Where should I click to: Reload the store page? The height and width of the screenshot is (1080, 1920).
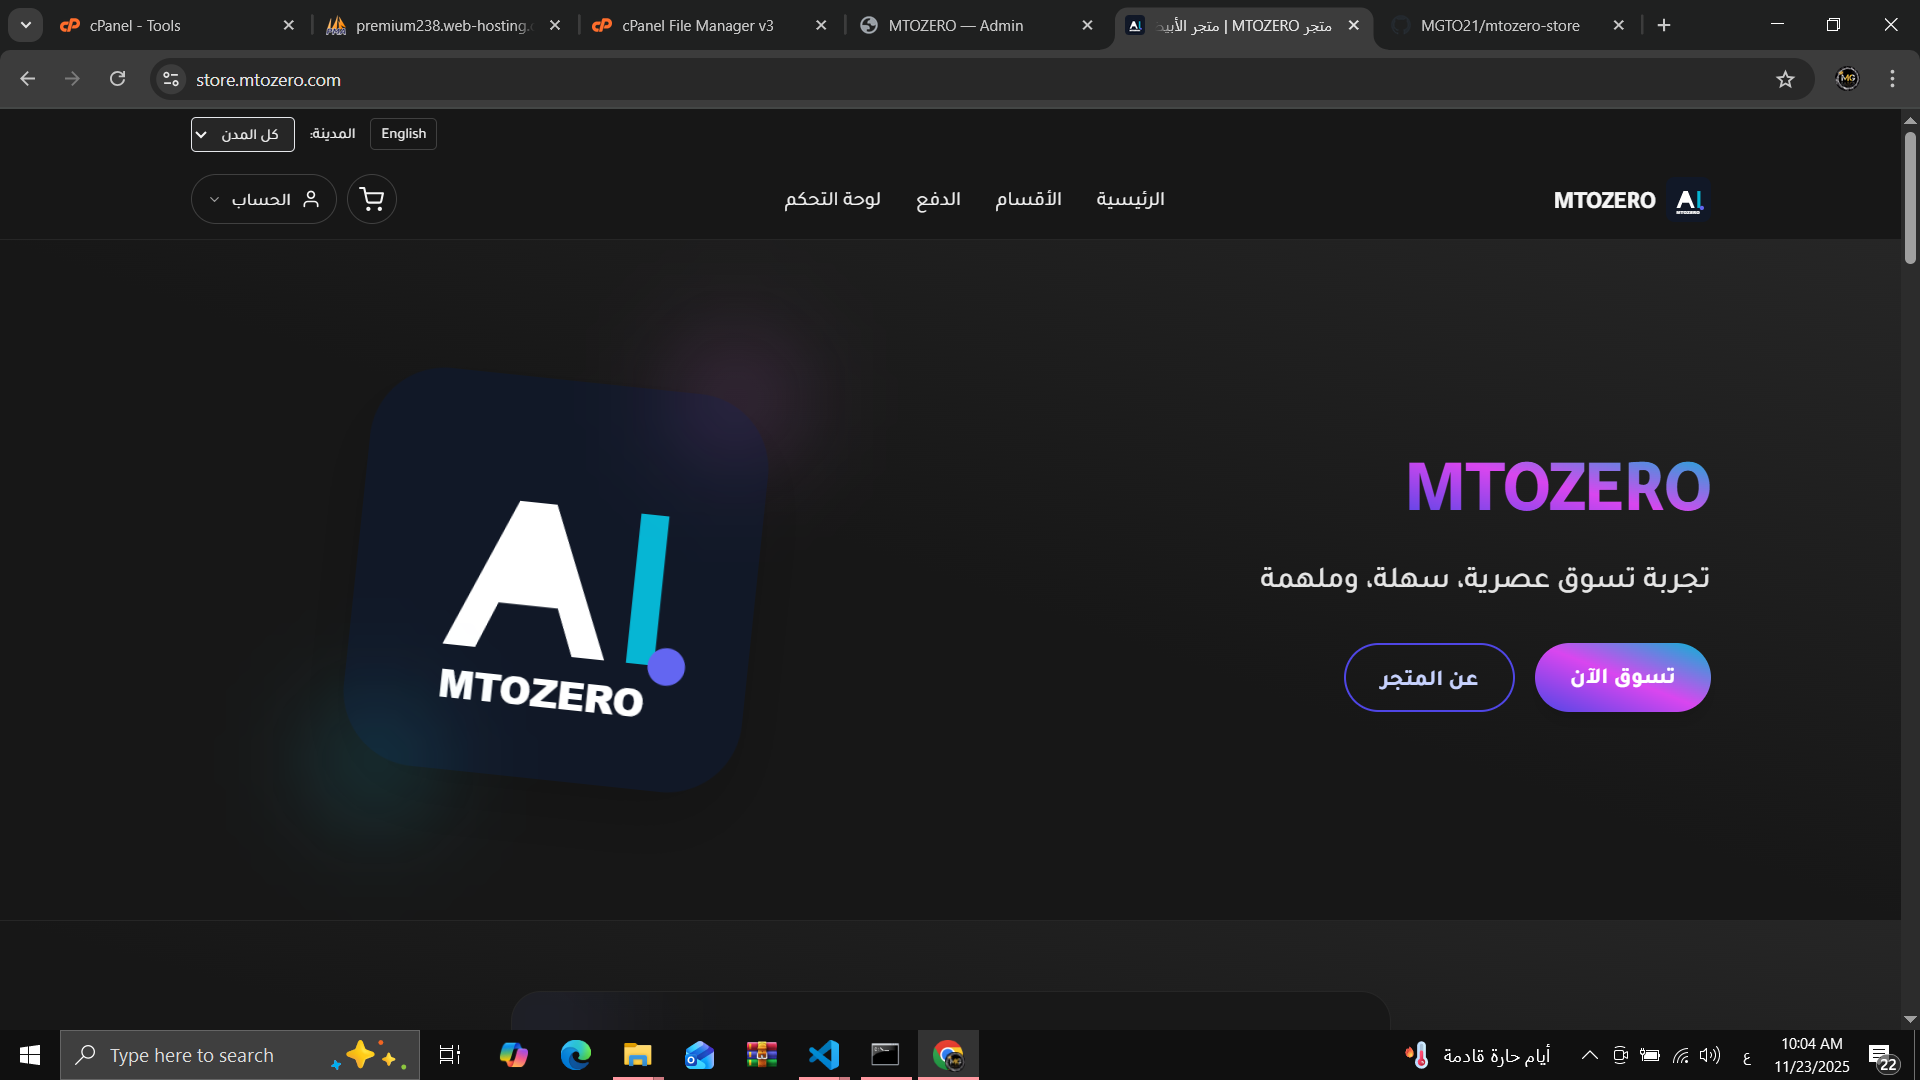click(x=117, y=79)
